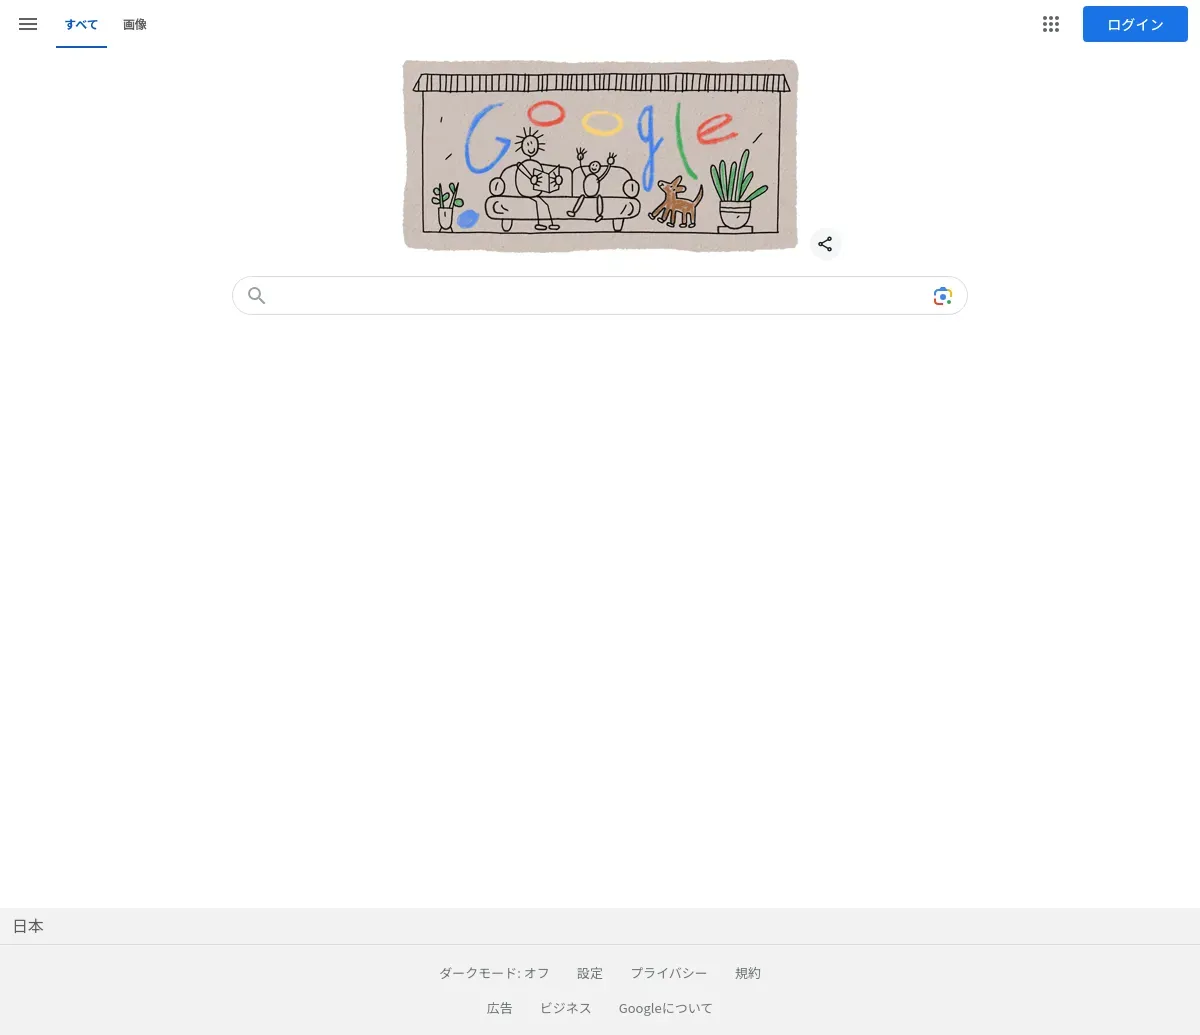The height and width of the screenshot is (1035, 1200).
Task: Switch to the 画像 tab
Action: coord(135,24)
